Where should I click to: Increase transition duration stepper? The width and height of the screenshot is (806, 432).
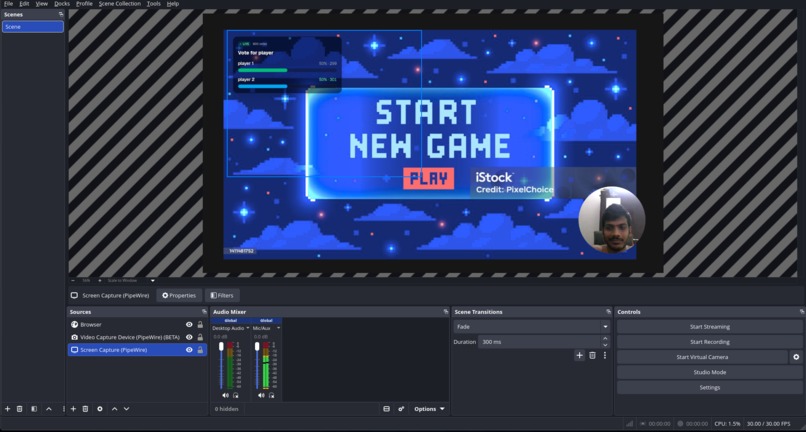(606, 338)
